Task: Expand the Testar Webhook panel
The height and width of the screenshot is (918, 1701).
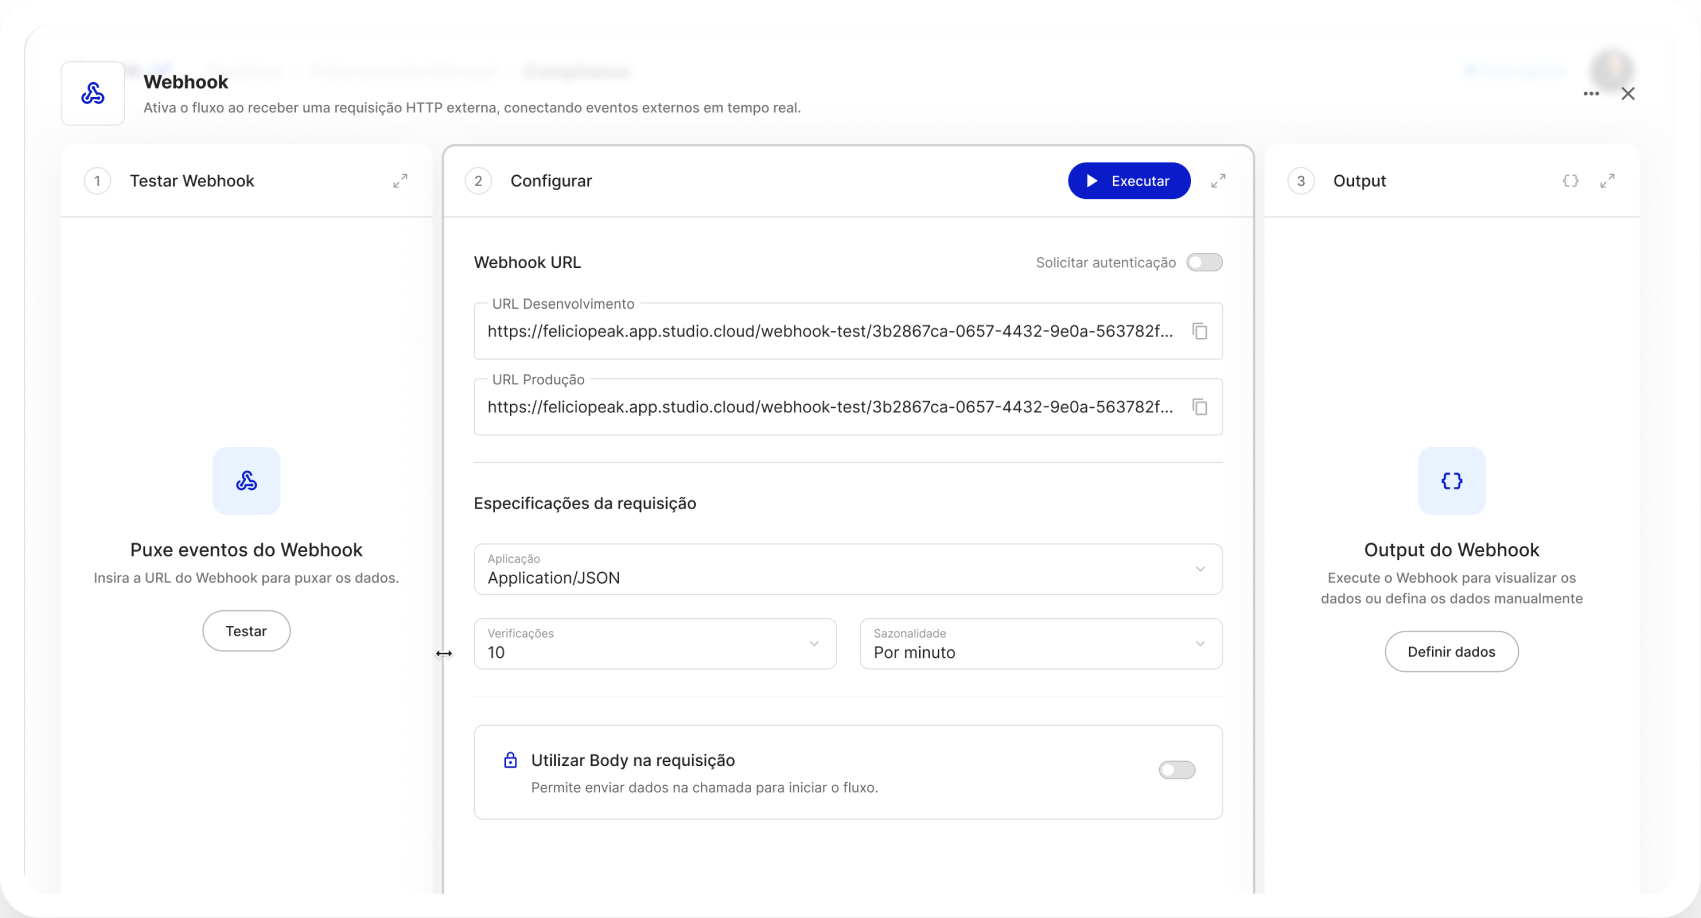Action: tap(400, 181)
